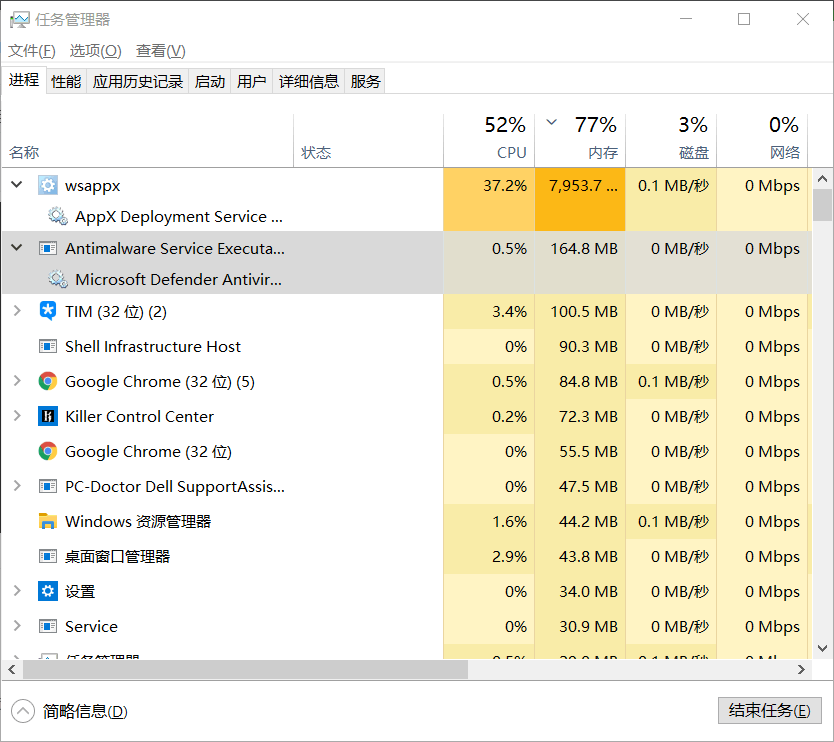Sort by the 磁盘 column header

671,140
